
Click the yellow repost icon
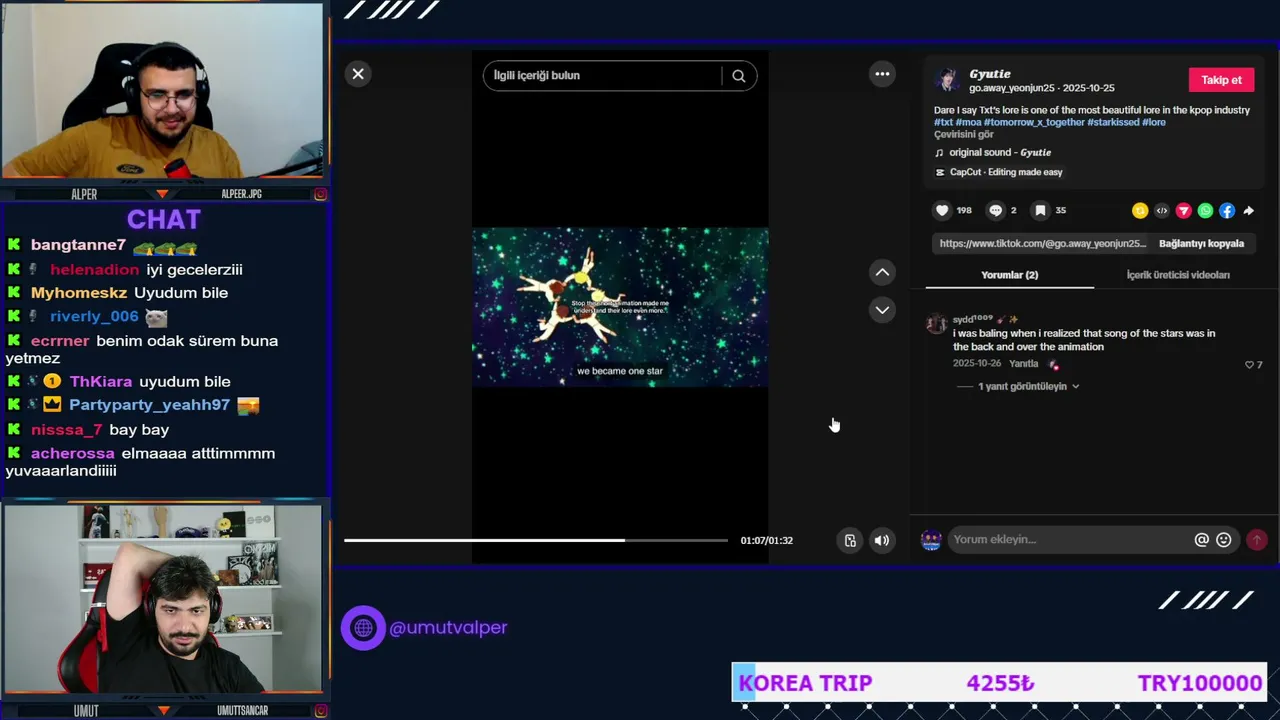[1140, 211]
